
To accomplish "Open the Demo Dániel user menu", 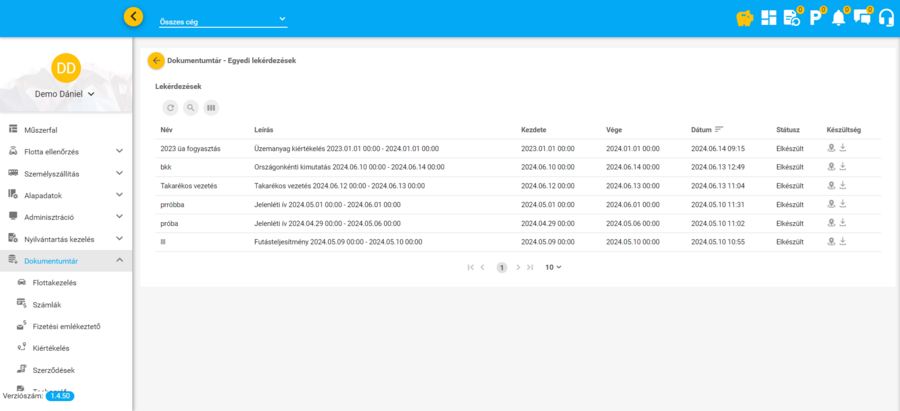I will [65, 94].
